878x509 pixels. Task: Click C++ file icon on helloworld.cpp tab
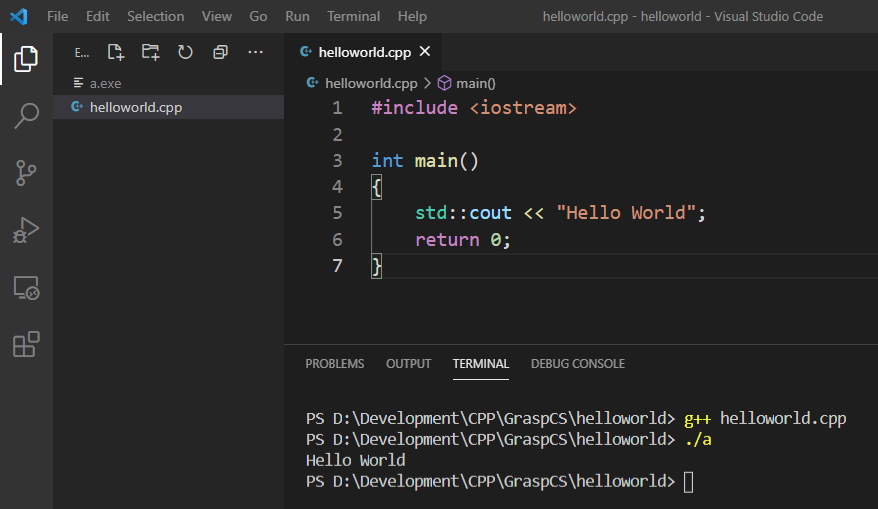tap(306, 52)
